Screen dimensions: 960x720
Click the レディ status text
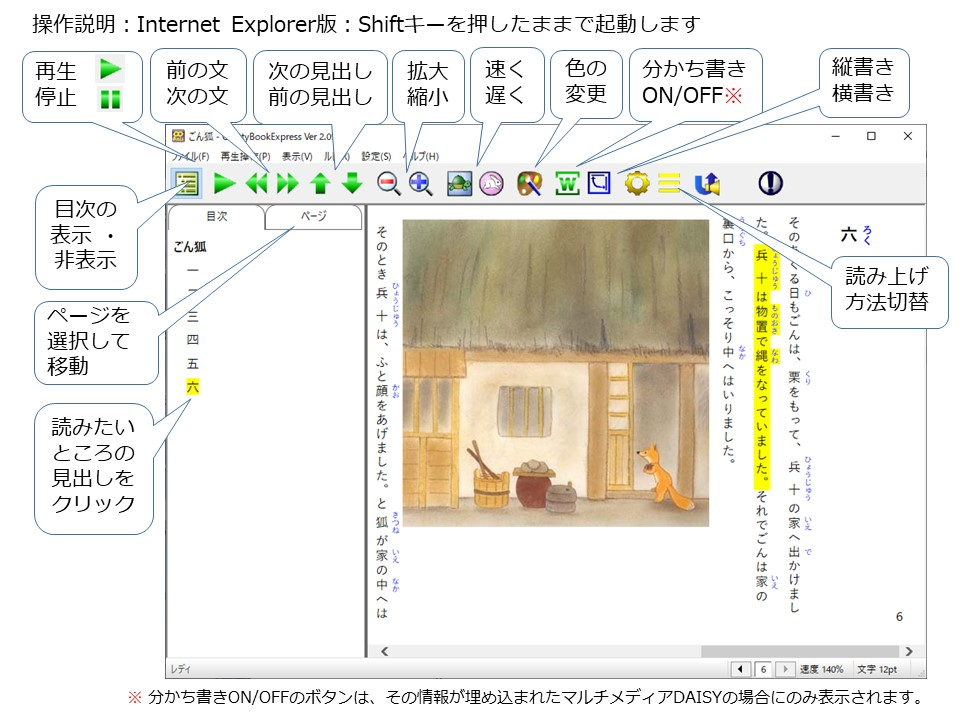180,670
